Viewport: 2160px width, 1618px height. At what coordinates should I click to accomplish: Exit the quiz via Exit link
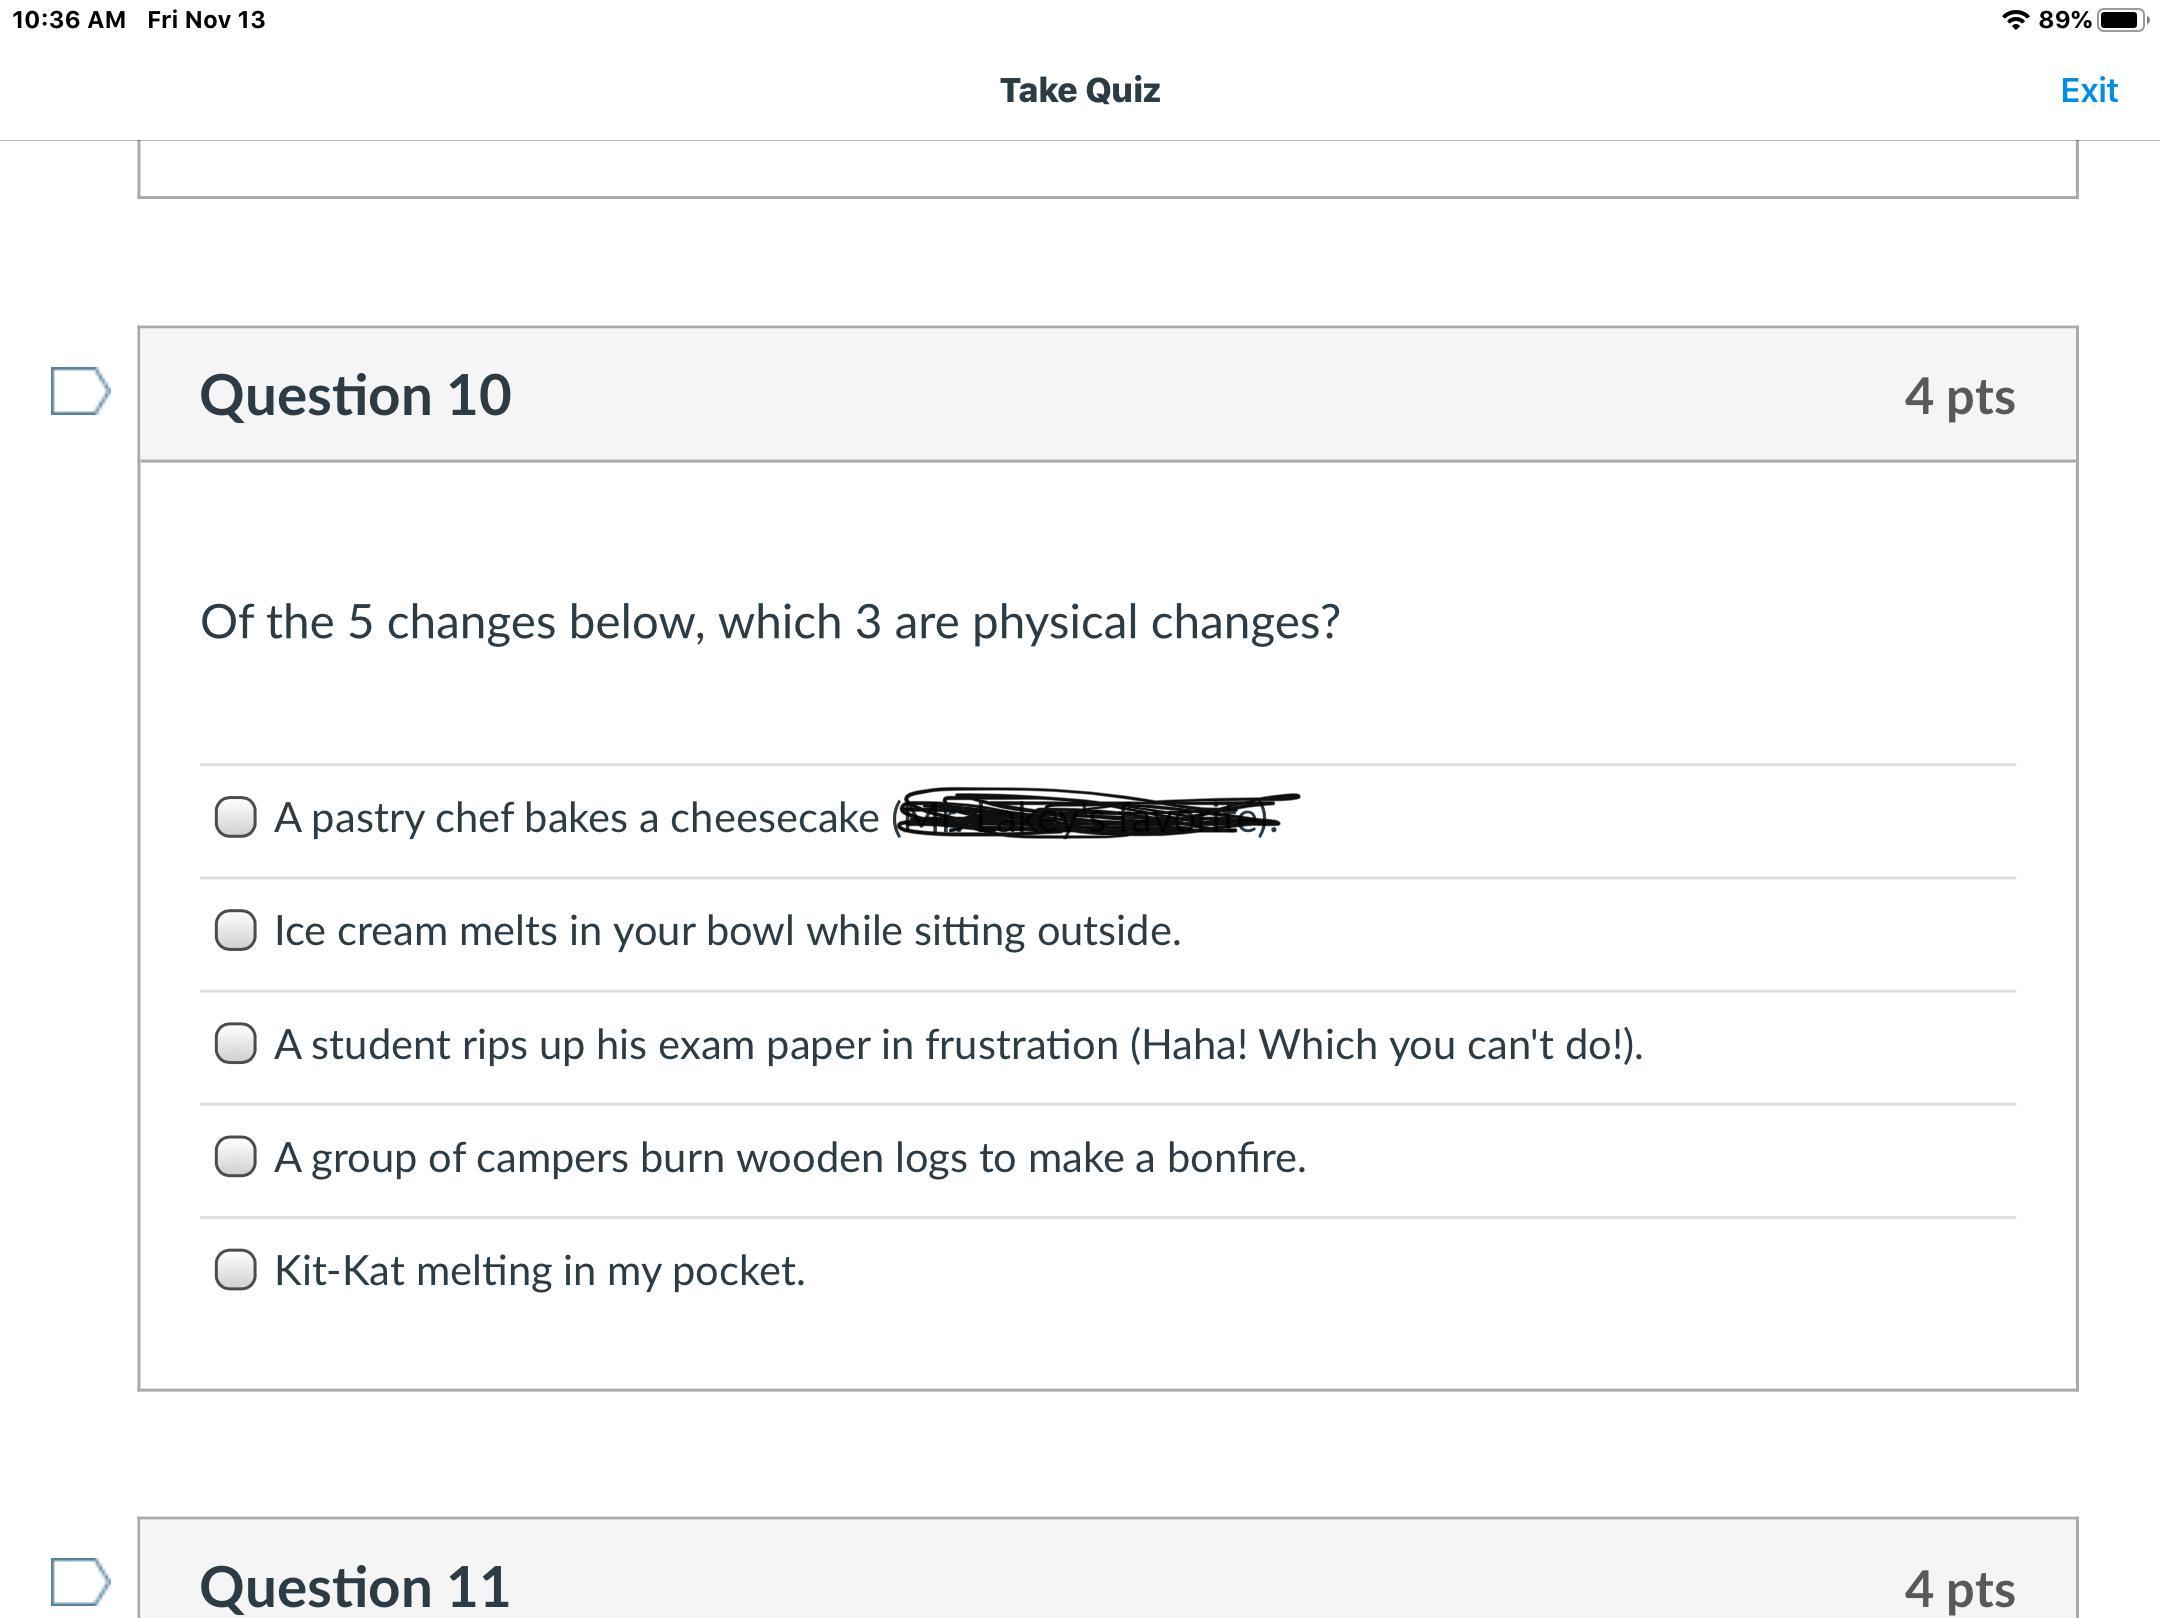point(2088,91)
